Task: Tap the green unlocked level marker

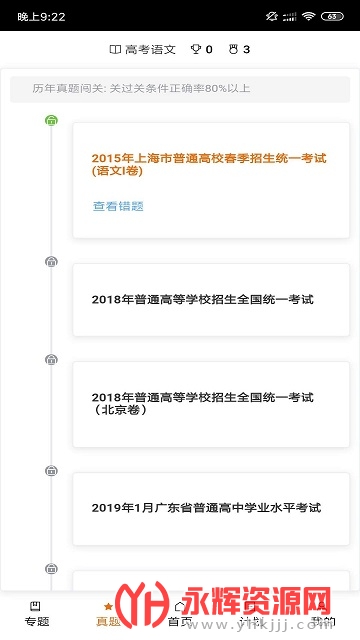Action: (x=51, y=120)
